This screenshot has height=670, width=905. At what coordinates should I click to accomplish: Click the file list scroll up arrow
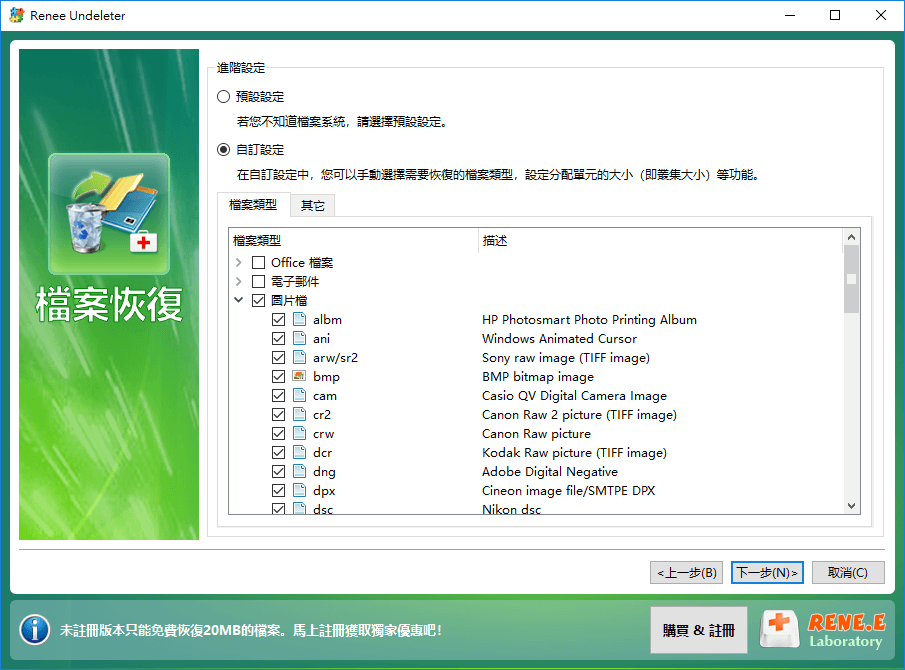tap(851, 237)
